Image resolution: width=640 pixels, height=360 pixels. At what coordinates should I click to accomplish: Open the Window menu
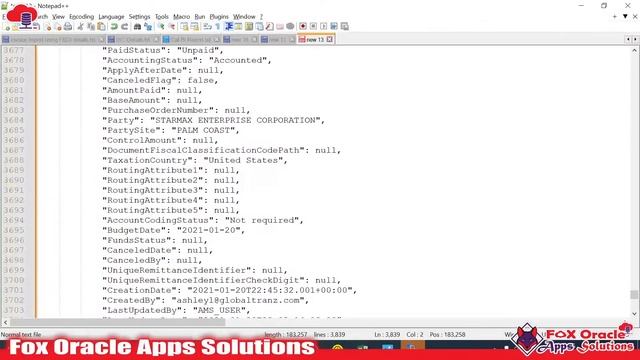tap(244, 17)
